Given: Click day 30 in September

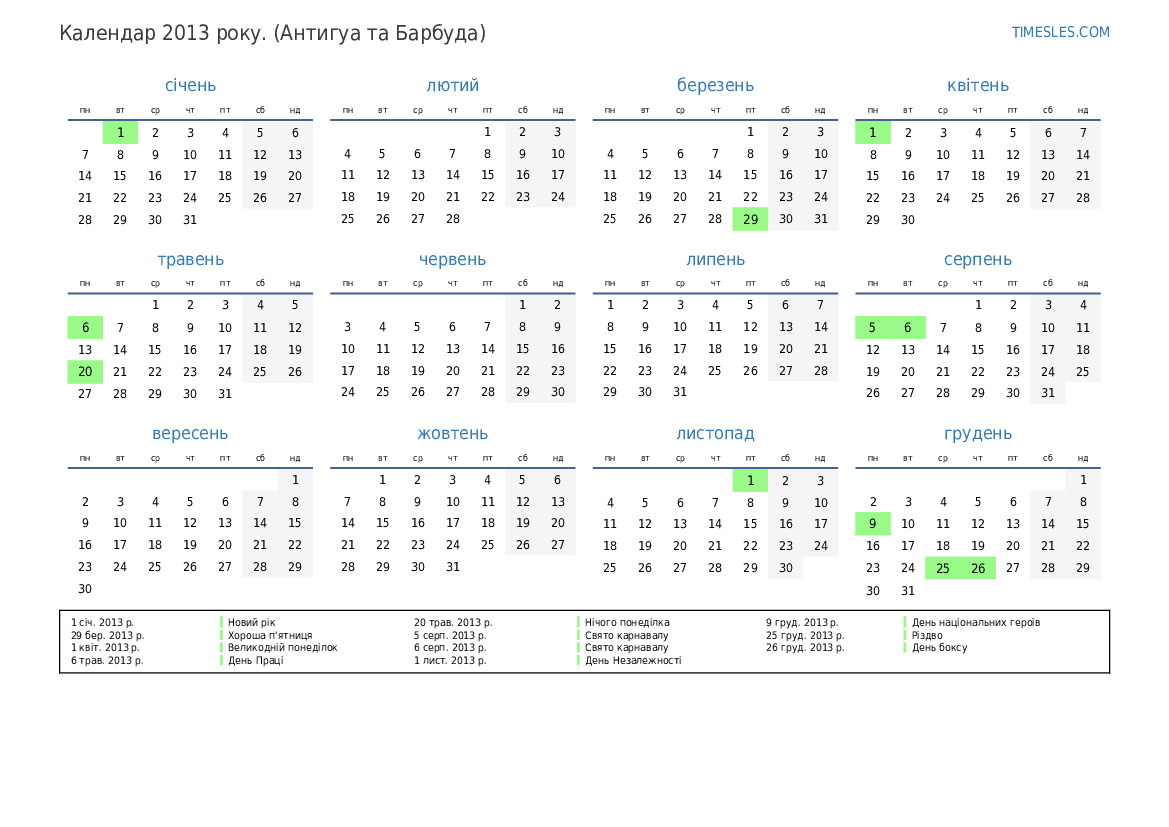Looking at the screenshot, I should (x=85, y=589).
